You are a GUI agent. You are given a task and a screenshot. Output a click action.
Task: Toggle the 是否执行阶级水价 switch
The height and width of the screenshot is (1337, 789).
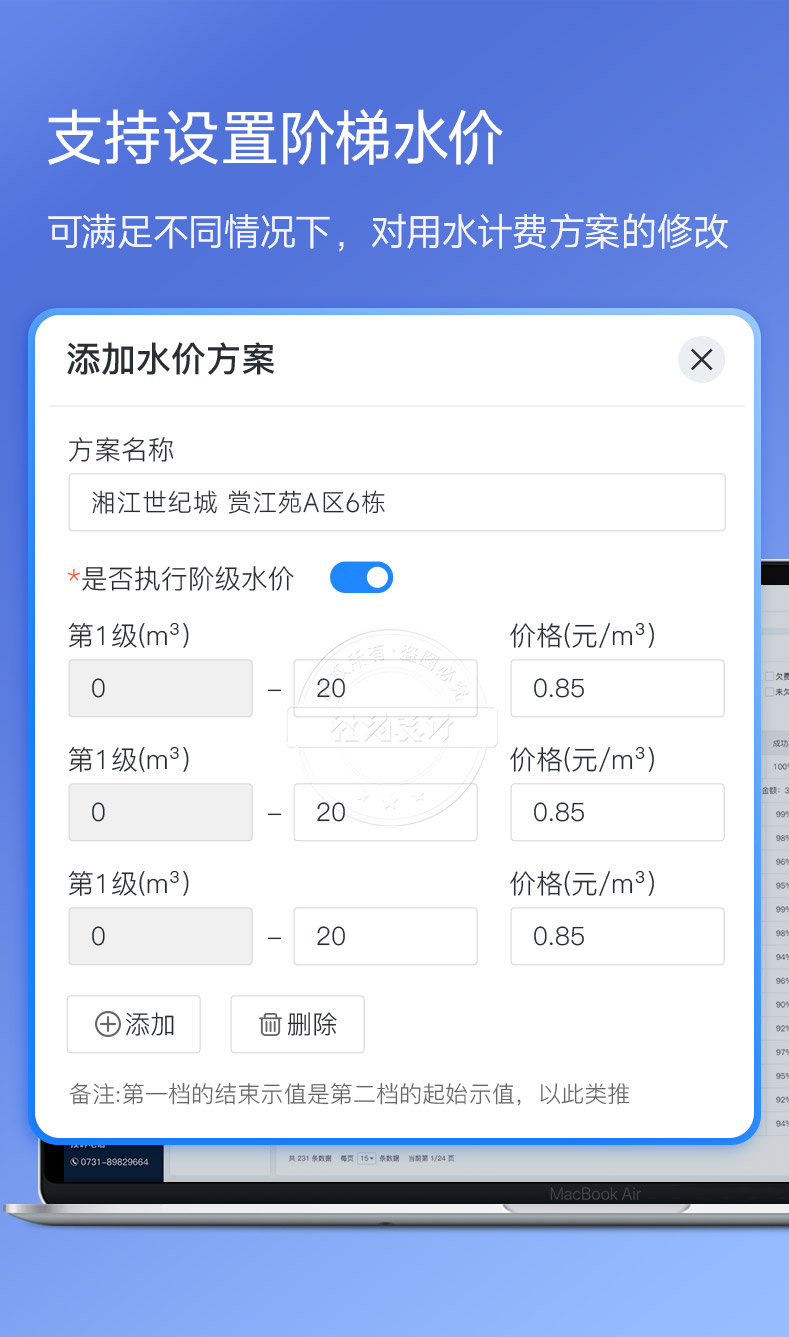click(x=361, y=577)
